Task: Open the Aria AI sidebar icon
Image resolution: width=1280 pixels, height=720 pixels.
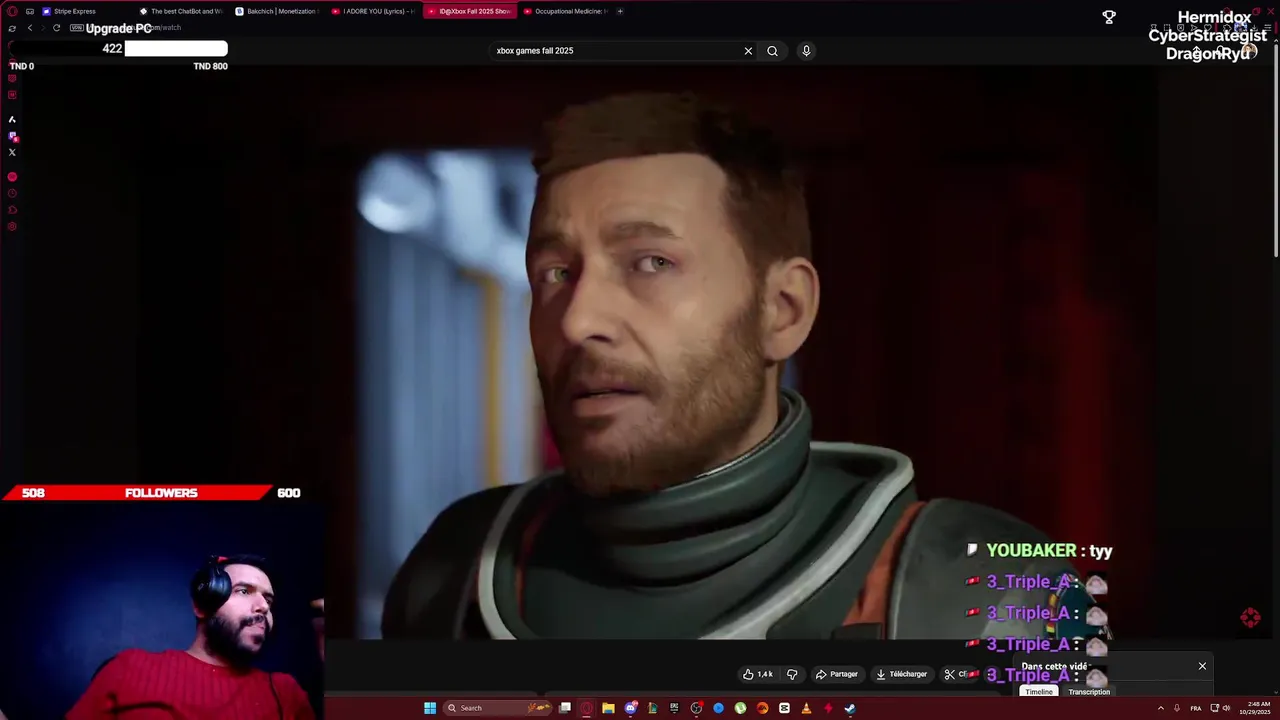Action: click(x=12, y=119)
